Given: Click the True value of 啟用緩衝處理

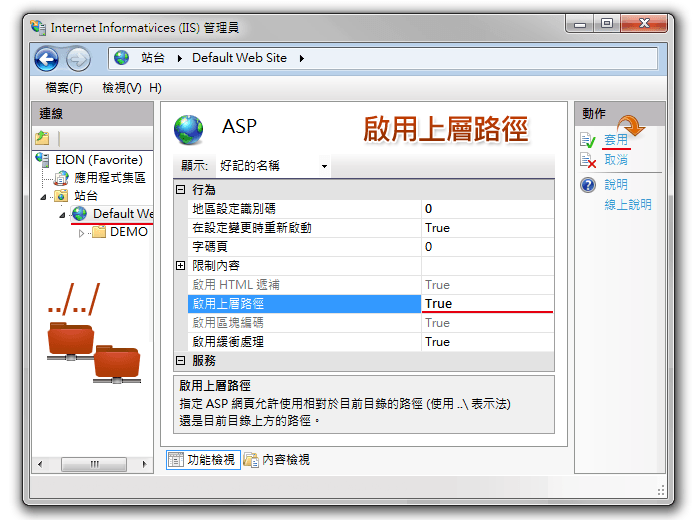Looking at the screenshot, I should [x=488, y=342].
